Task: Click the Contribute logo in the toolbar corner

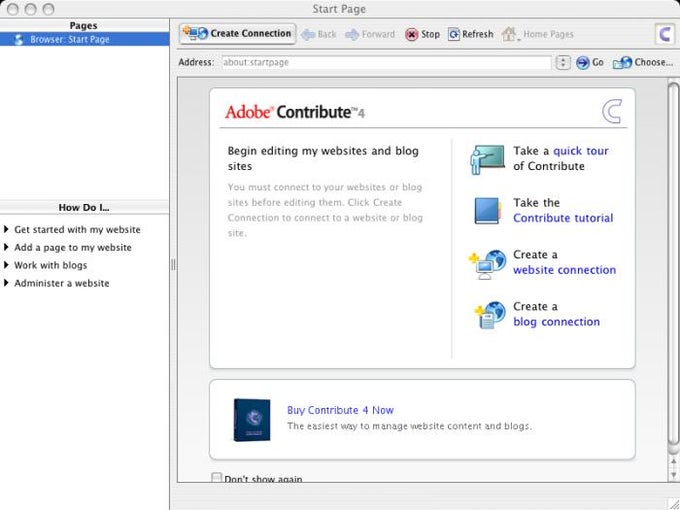Action: tap(665, 34)
